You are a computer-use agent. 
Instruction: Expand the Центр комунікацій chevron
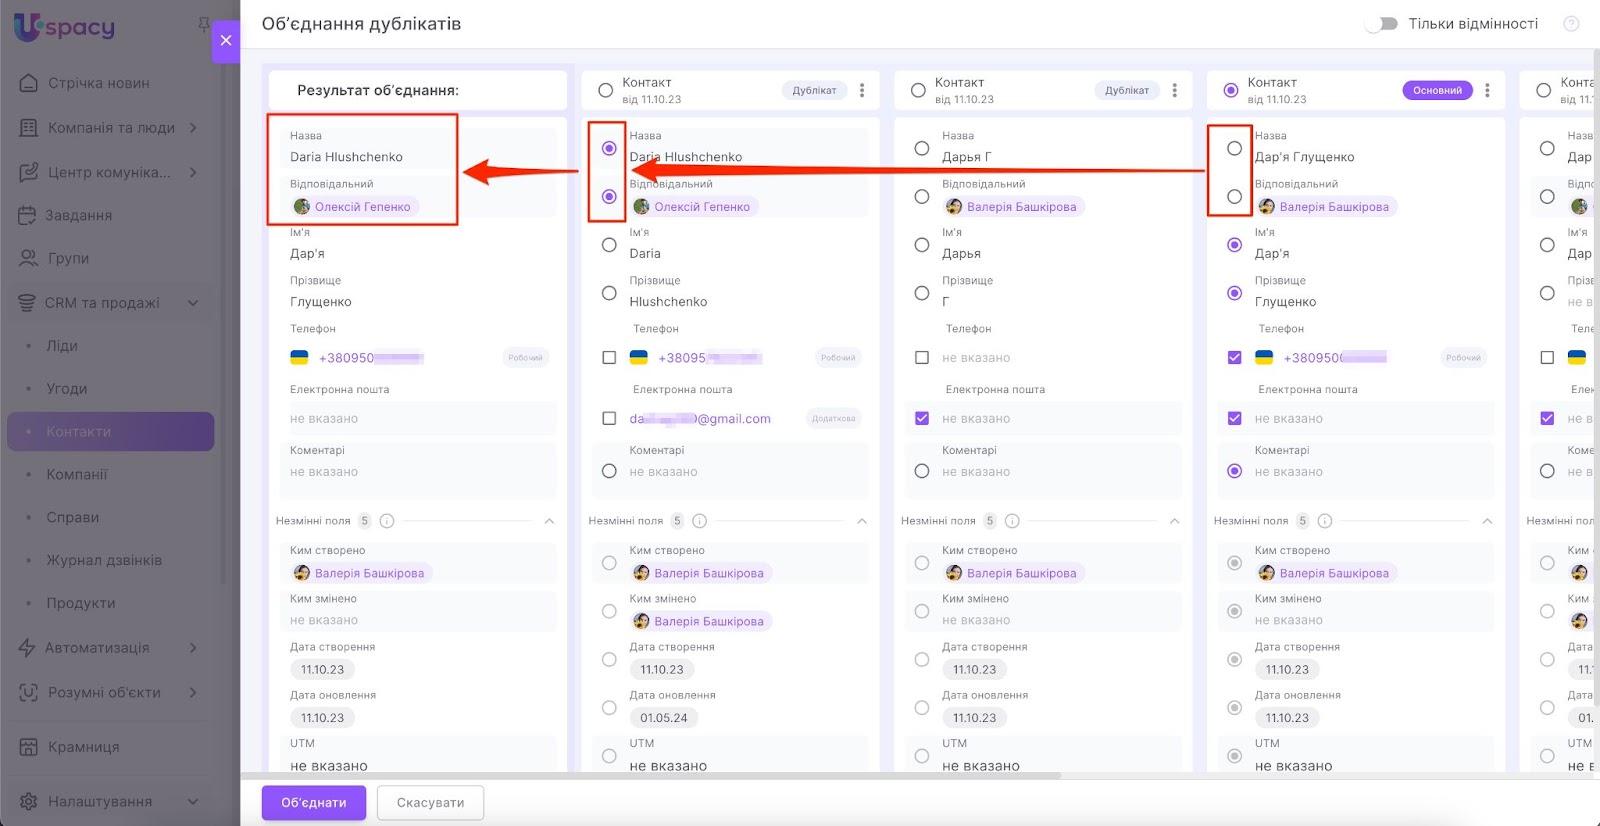[193, 172]
